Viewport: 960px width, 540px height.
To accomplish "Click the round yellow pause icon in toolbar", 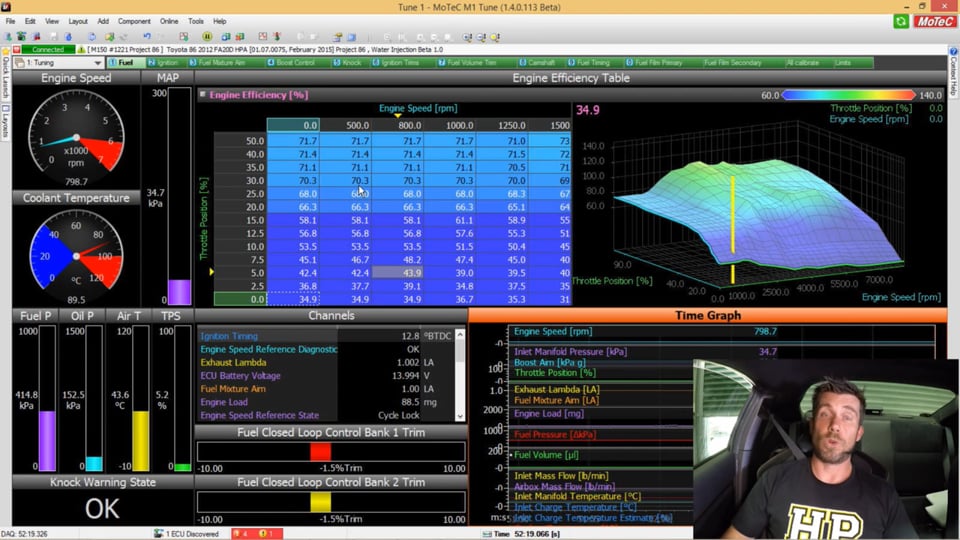I will tap(207, 37).
